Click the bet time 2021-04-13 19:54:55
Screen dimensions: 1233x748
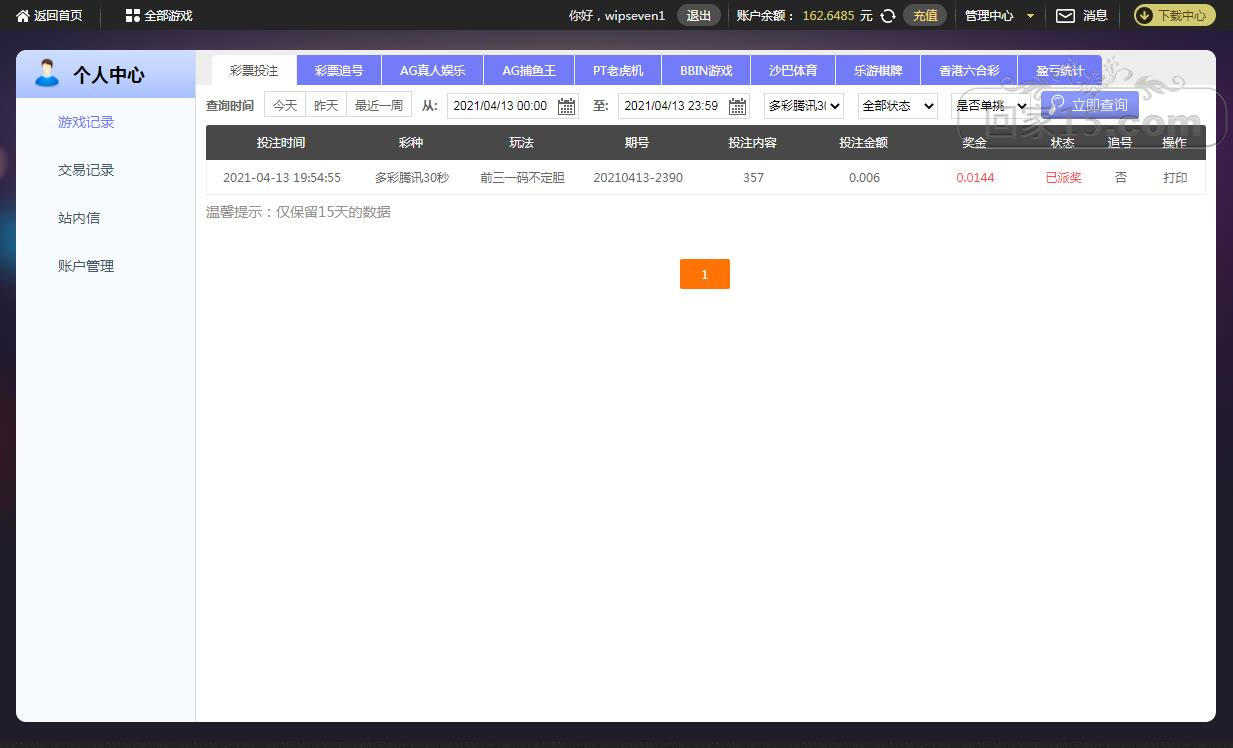[x=282, y=178]
